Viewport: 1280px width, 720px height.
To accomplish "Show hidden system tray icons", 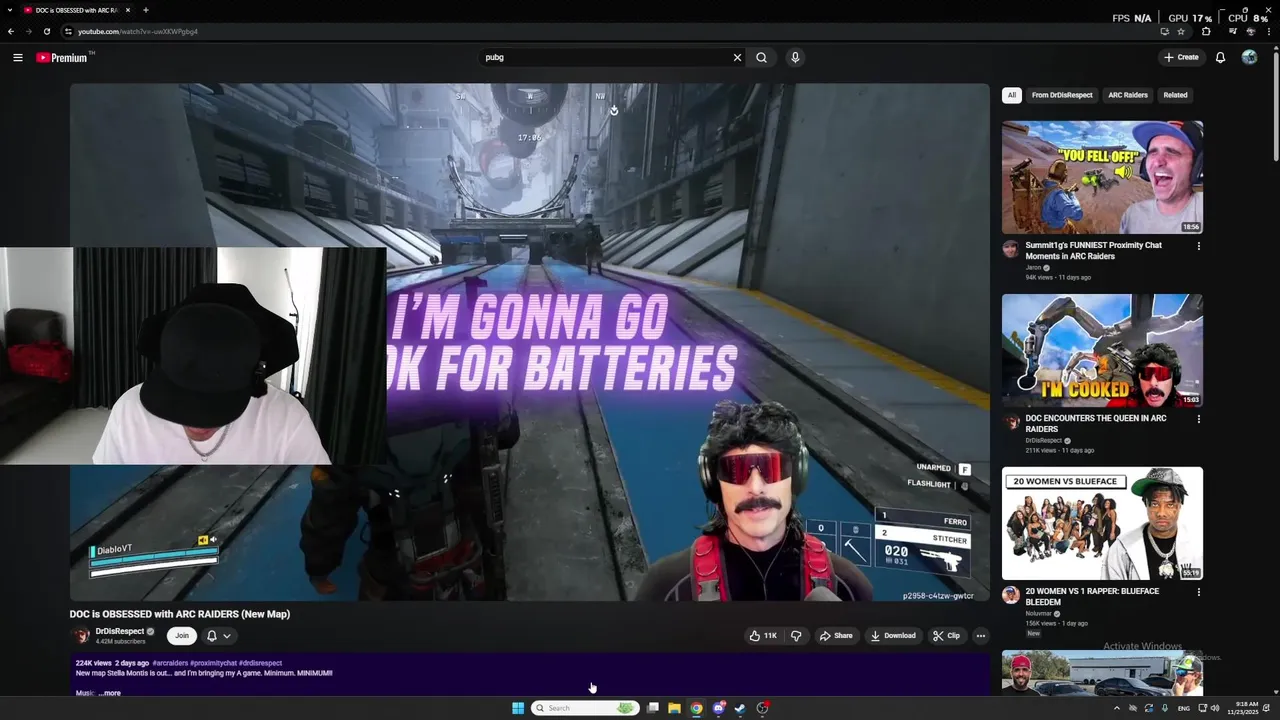I will [1117, 708].
